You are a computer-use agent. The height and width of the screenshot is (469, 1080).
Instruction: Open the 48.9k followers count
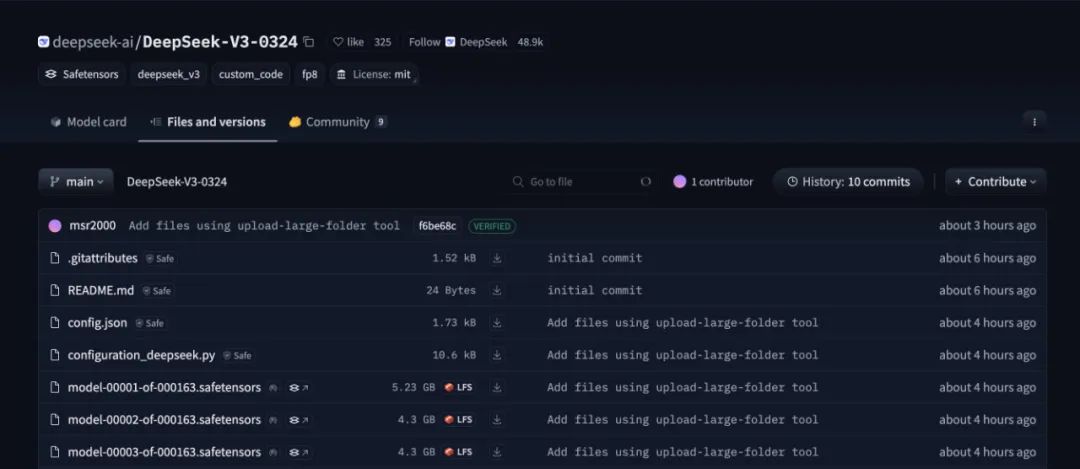(x=530, y=42)
